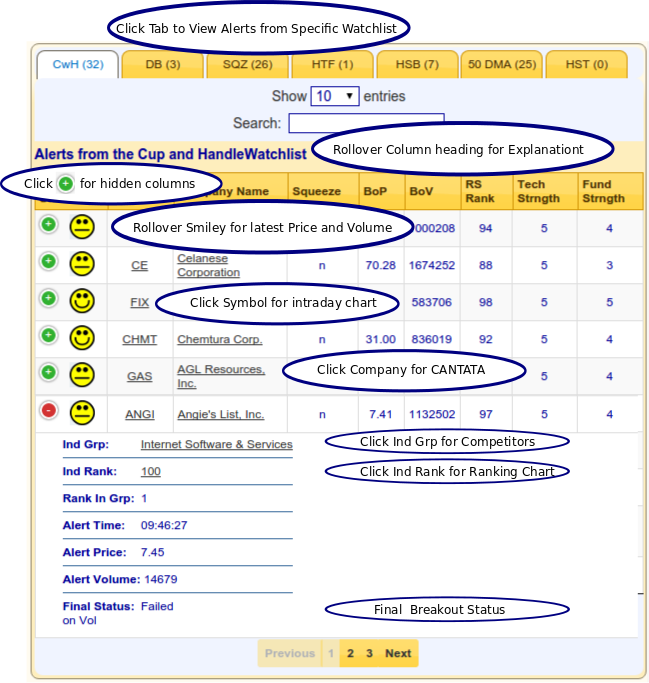Click the Next pagination button
The height and width of the screenshot is (683, 649).
pos(398,653)
